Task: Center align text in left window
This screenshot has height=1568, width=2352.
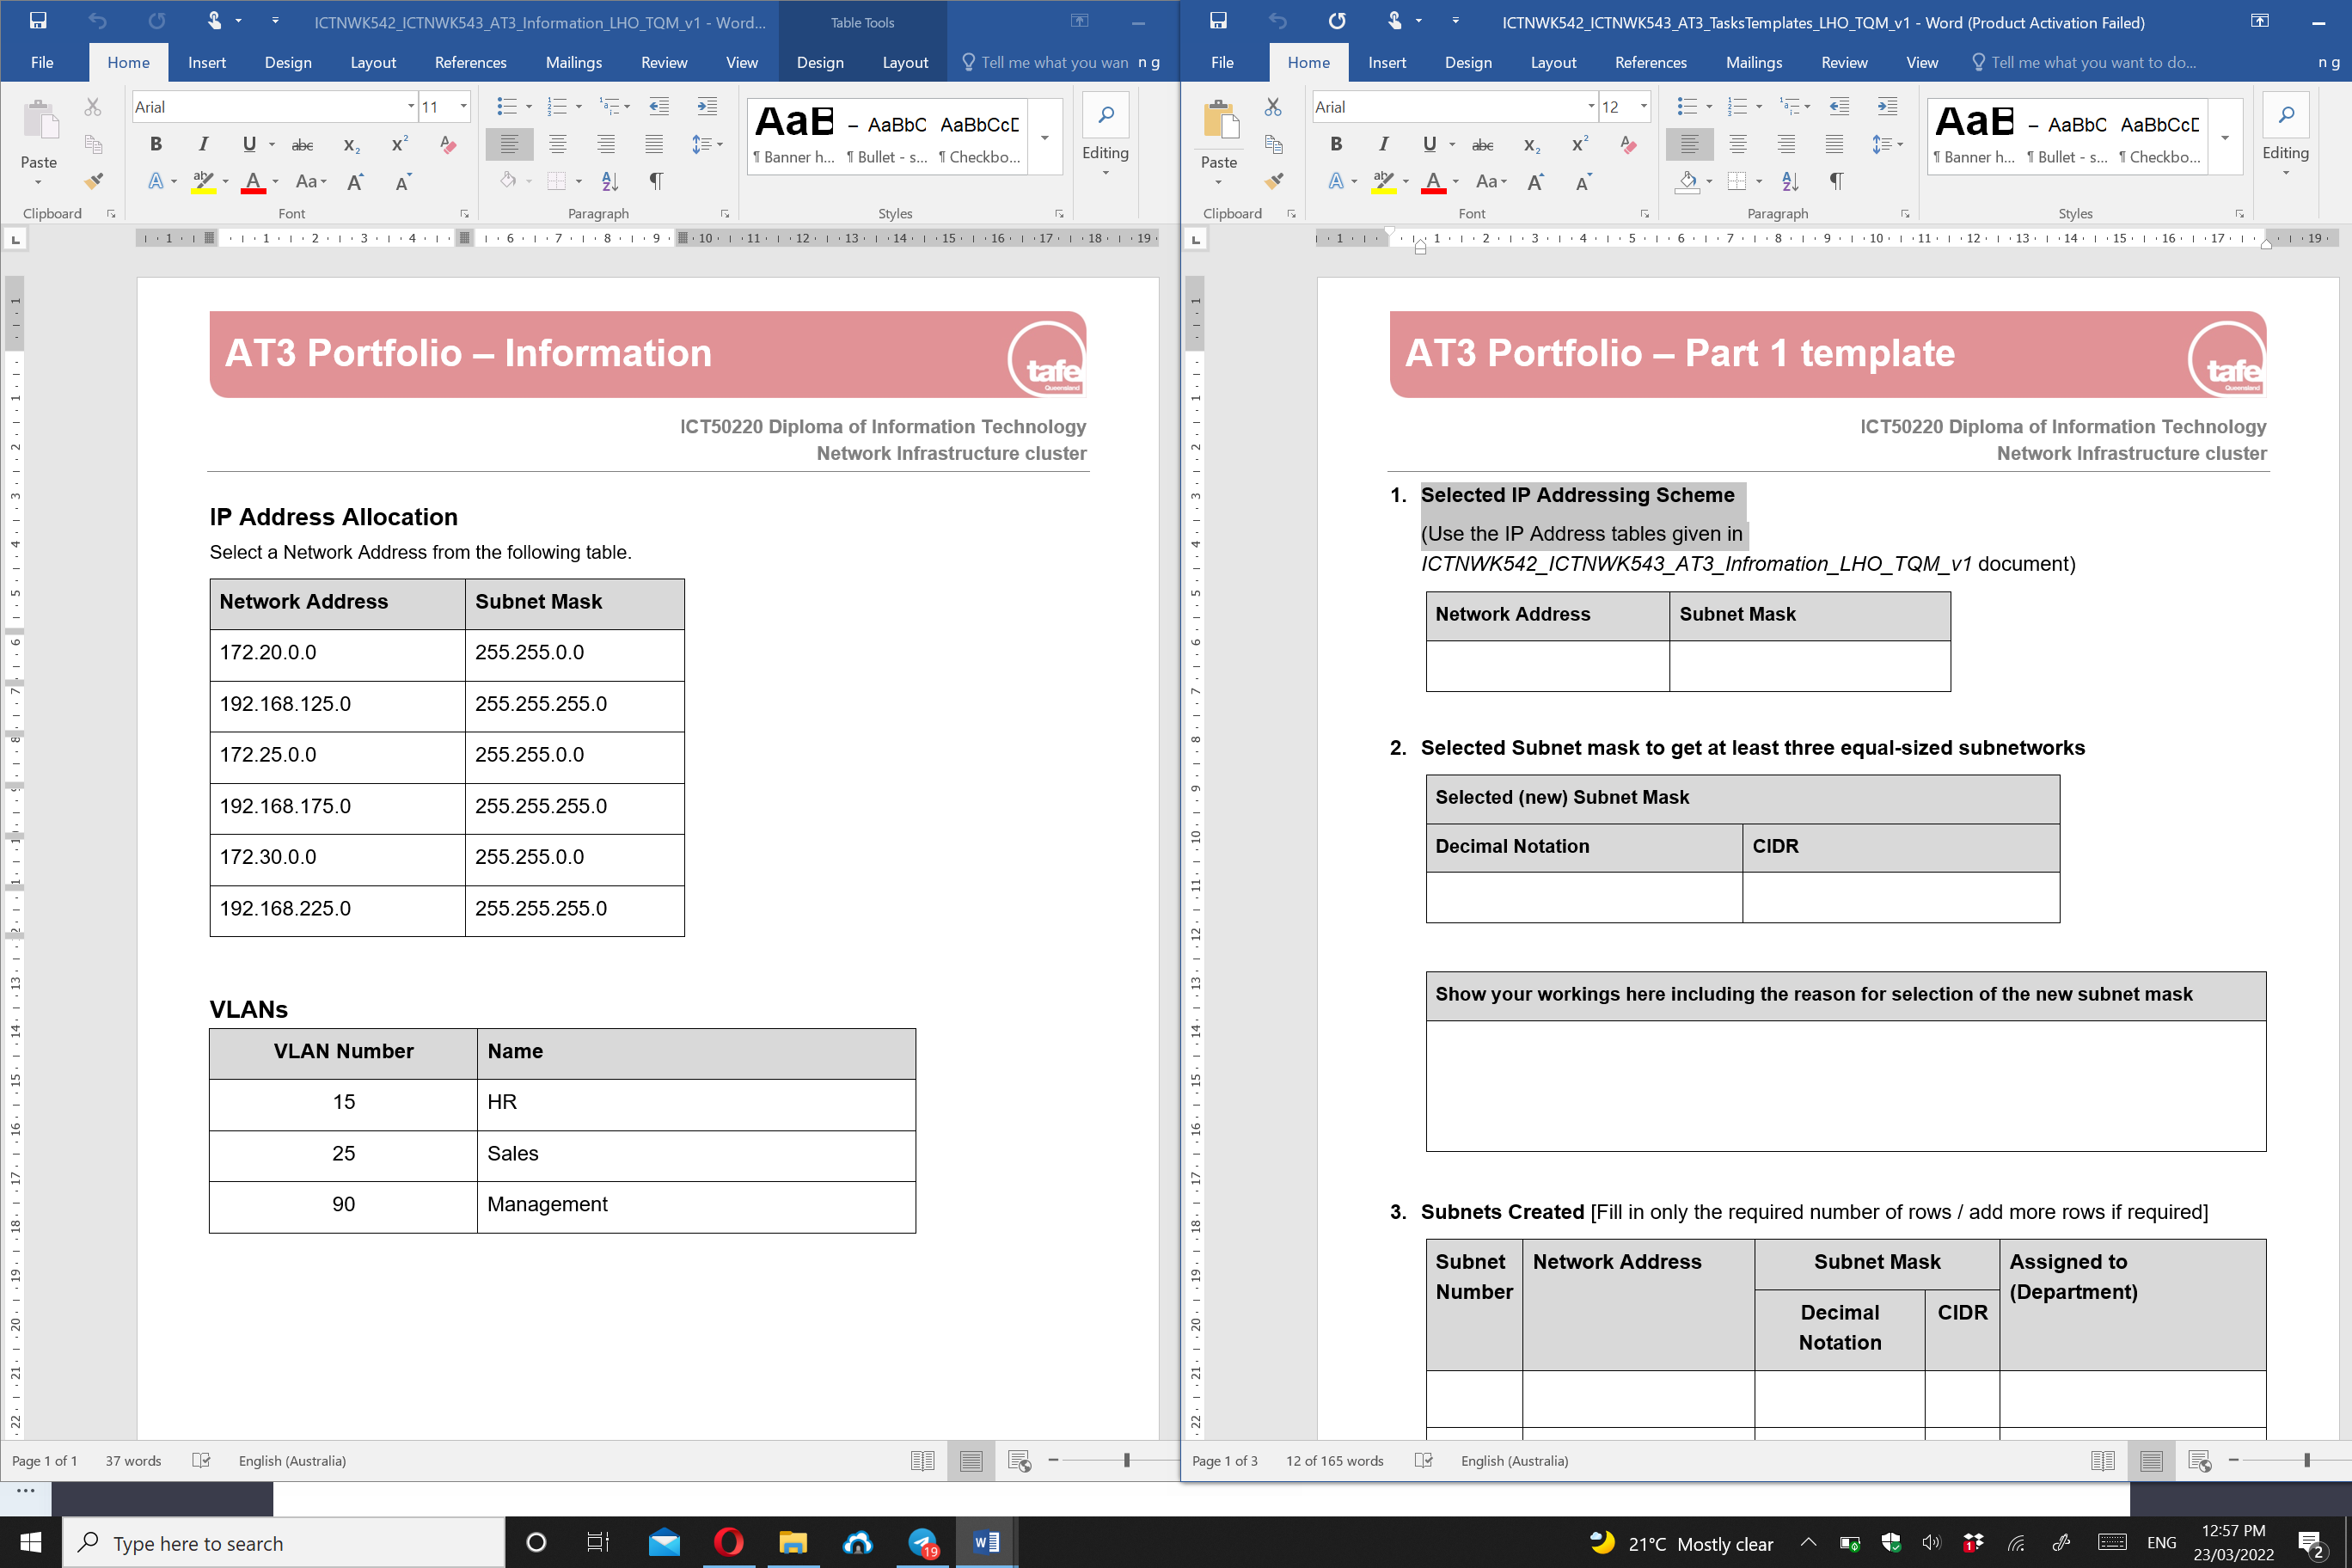Action: pos(557,144)
